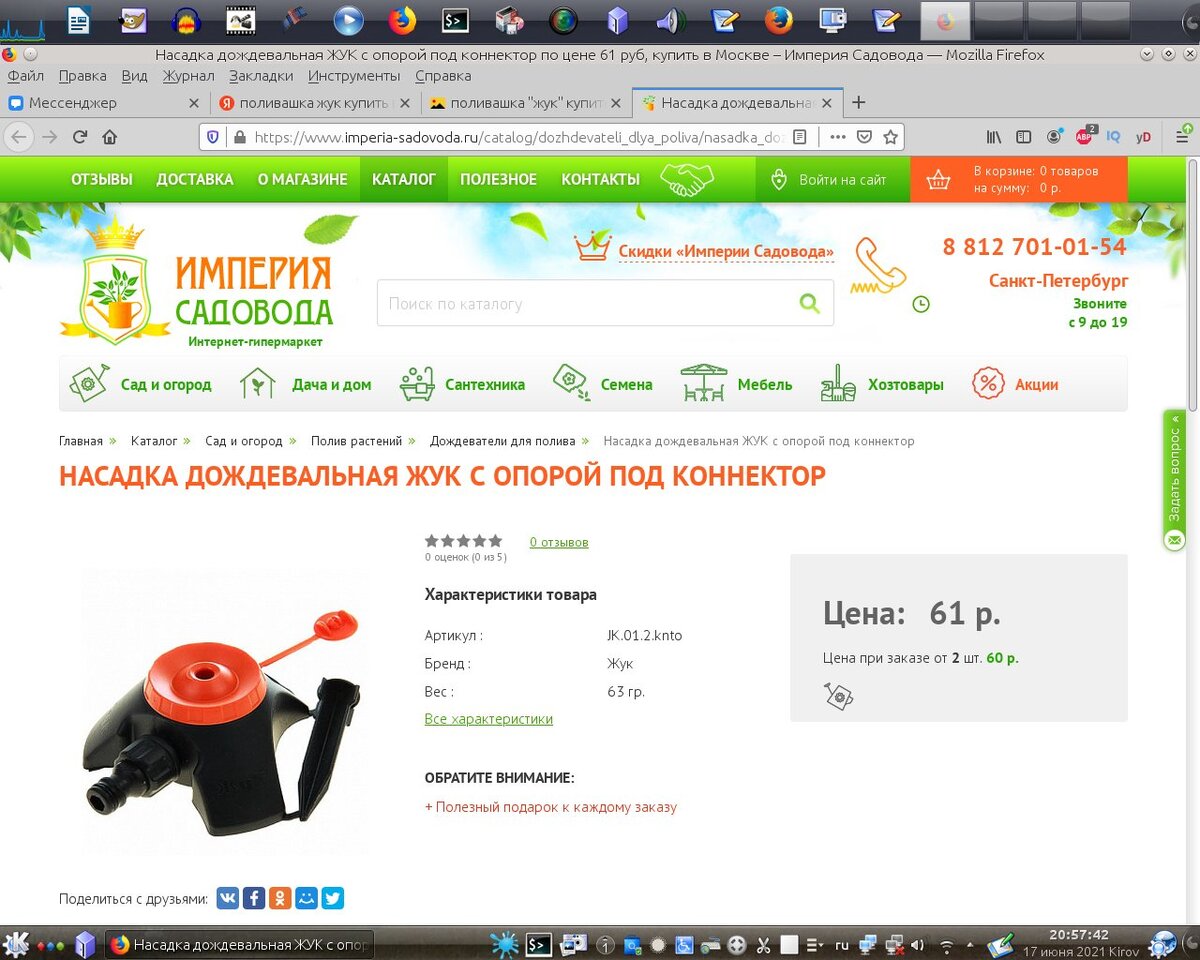Switch to the Мессенджер tab

tap(105, 103)
